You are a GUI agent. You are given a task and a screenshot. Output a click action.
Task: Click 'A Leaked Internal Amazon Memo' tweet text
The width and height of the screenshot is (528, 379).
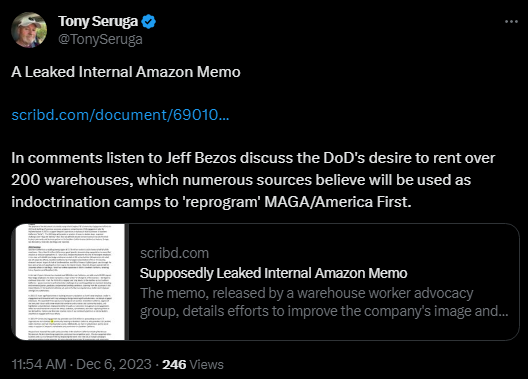click(x=126, y=72)
